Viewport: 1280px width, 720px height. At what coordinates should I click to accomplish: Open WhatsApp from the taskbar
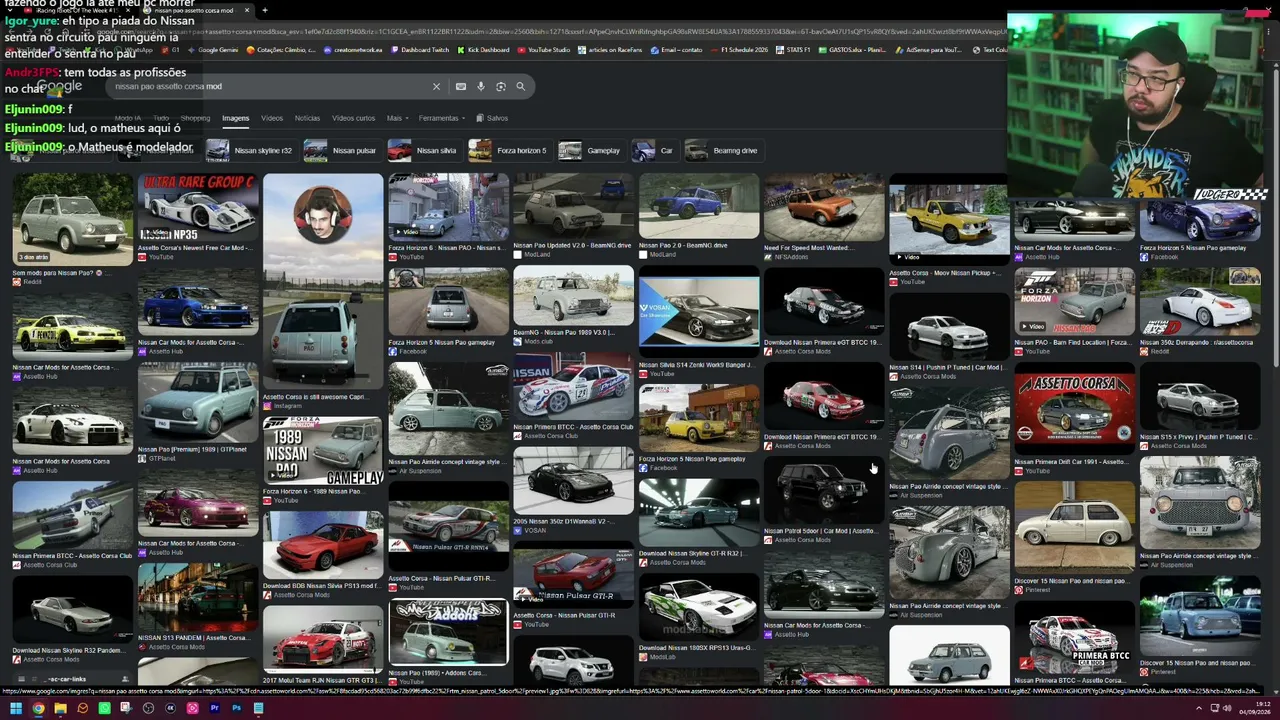(x=104, y=708)
